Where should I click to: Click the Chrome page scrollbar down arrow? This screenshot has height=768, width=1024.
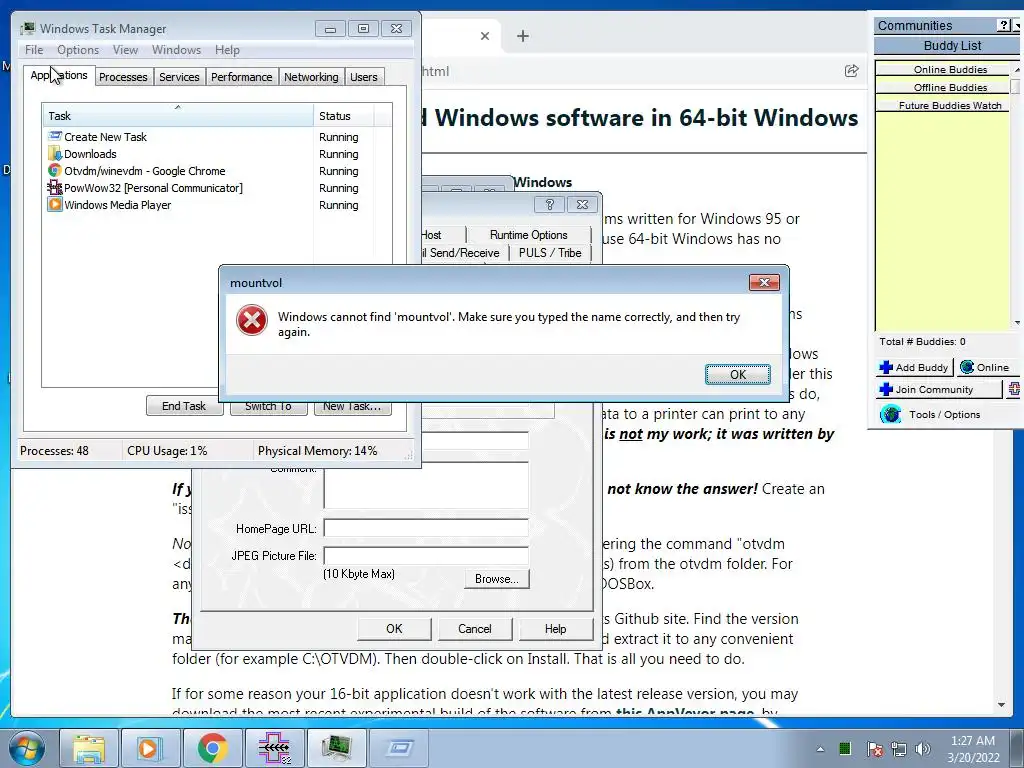(x=1001, y=705)
